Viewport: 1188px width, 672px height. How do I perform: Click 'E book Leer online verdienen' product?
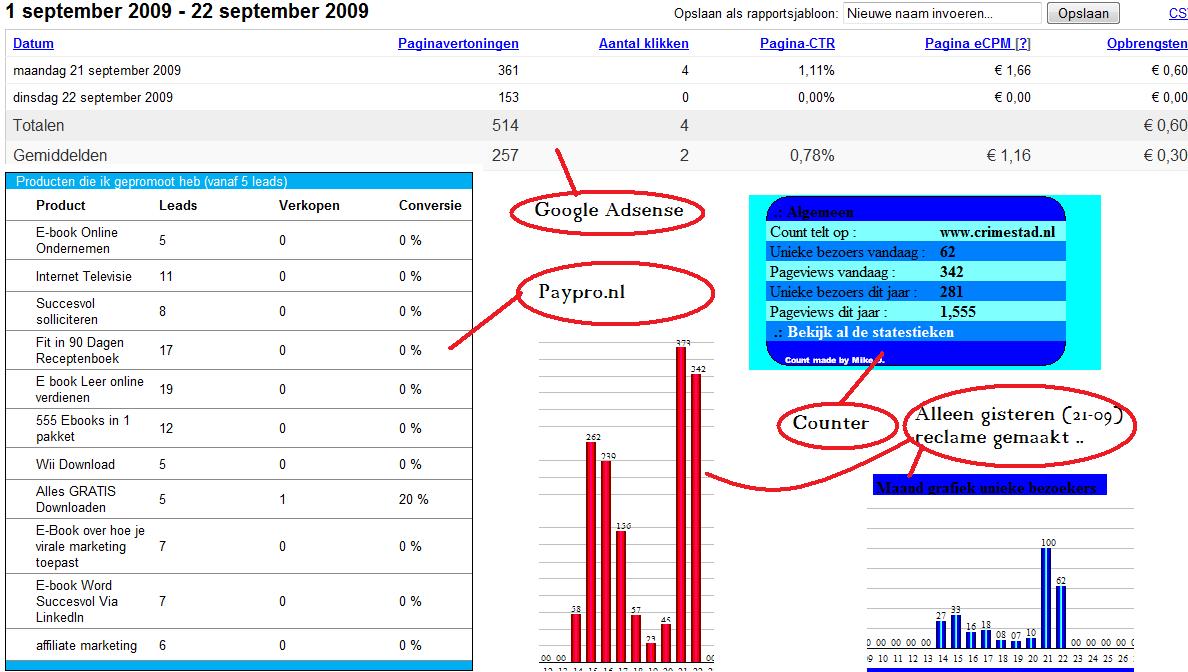pyautogui.click(x=89, y=389)
